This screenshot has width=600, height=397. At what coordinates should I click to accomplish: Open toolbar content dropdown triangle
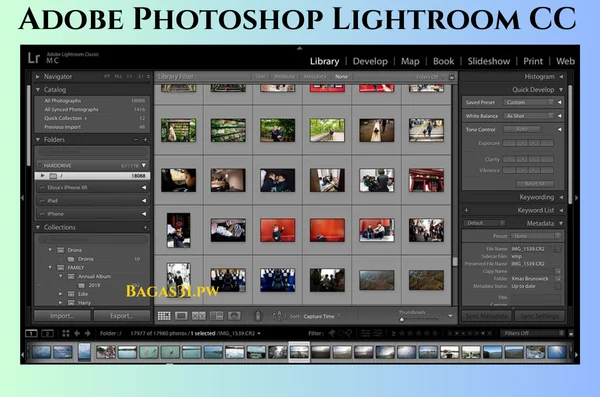450,316
